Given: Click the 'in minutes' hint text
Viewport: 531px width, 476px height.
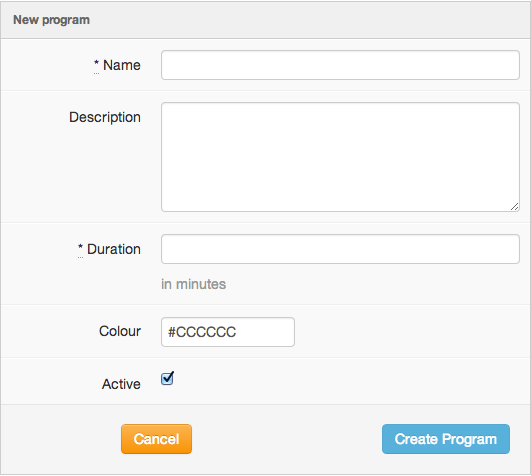Looking at the screenshot, I should [193, 284].
